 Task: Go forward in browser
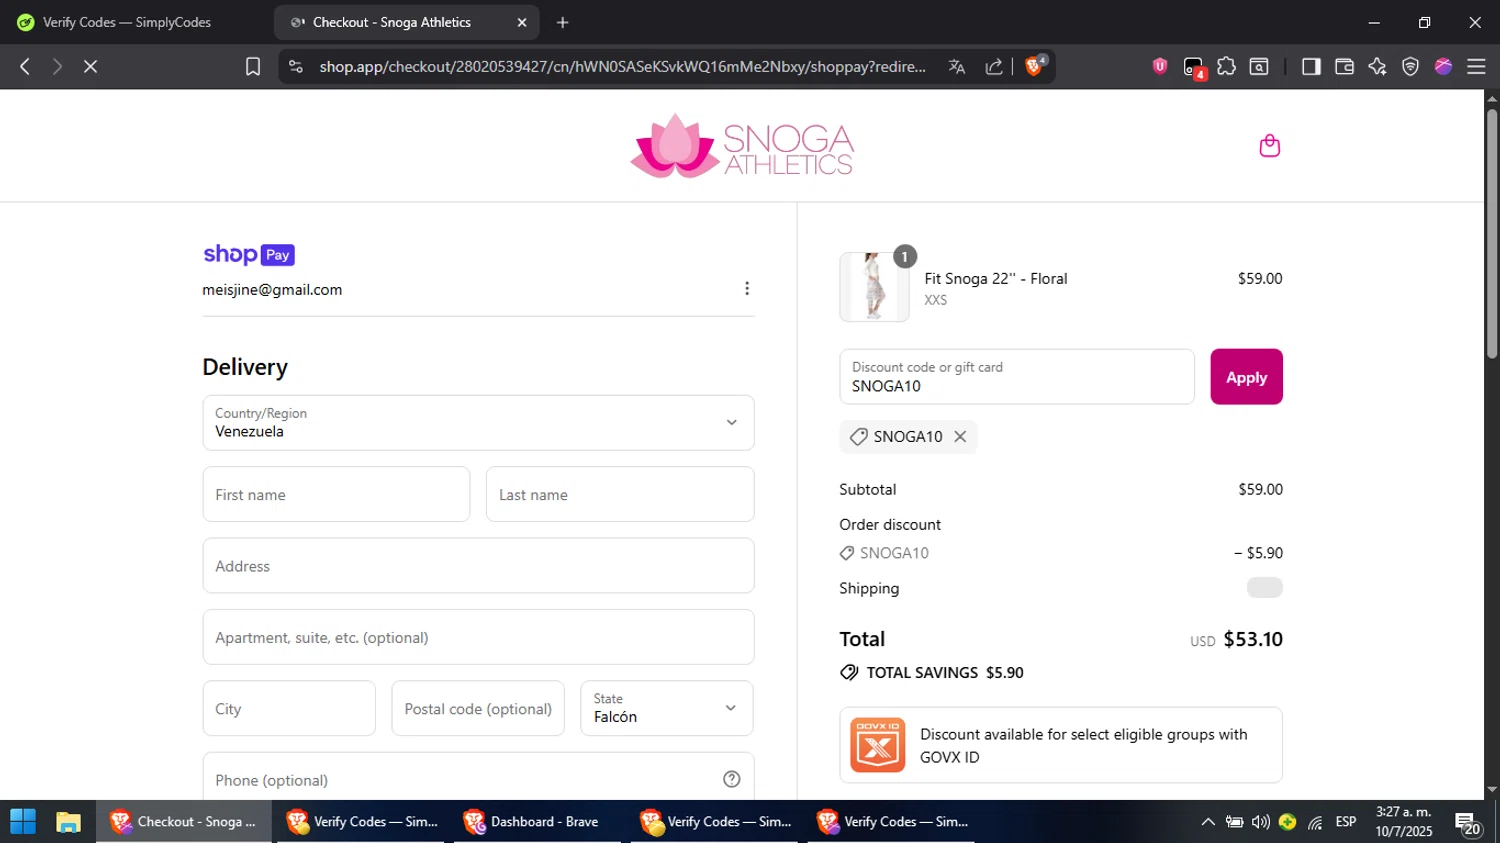pos(57,66)
